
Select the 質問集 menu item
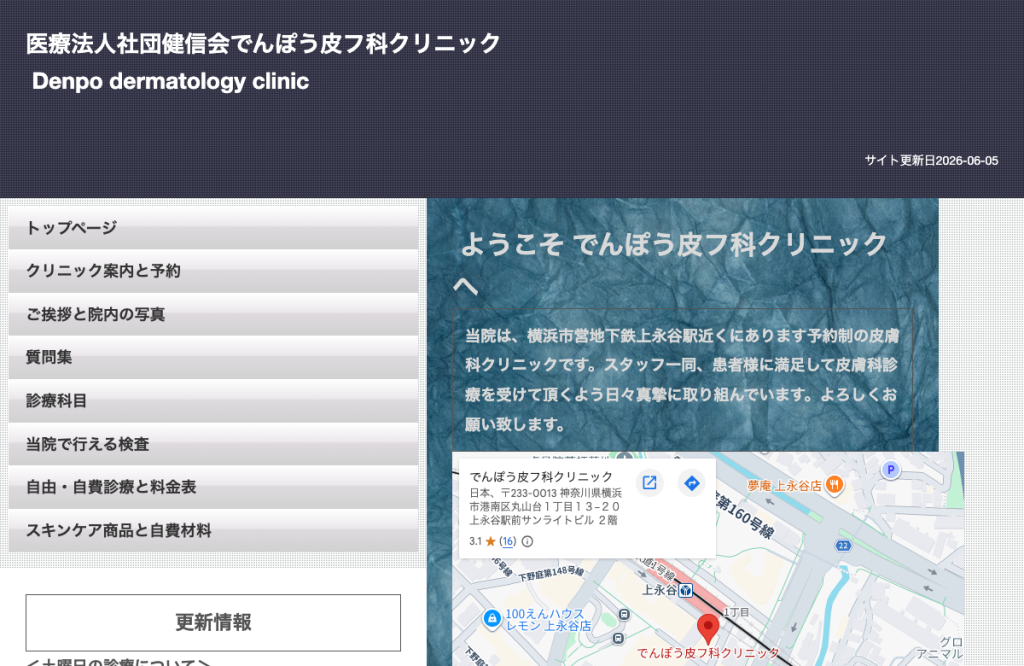coord(213,357)
